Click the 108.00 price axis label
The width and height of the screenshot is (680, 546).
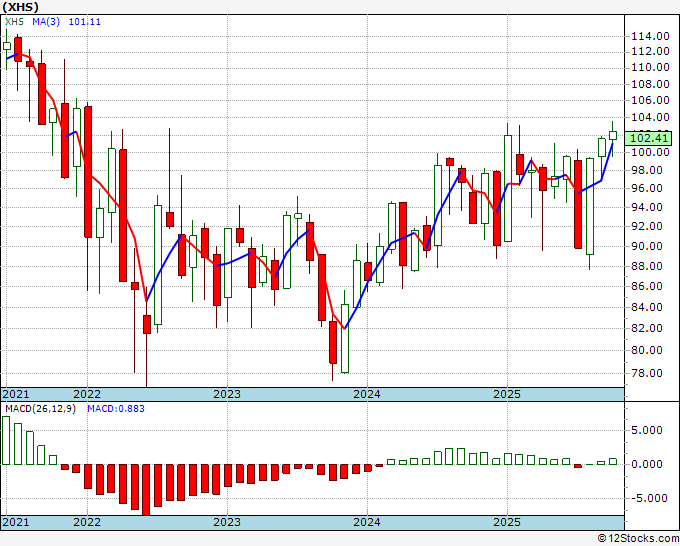point(650,84)
